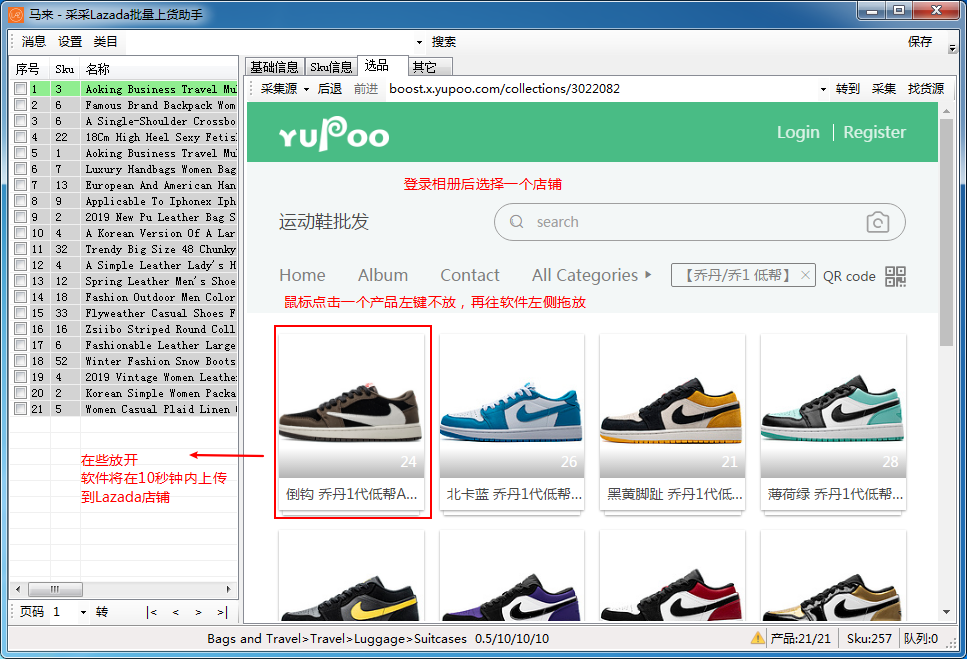Tick checkbox for row 1 Aoking Business Travel
The height and width of the screenshot is (659, 967).
coord(20,89)
